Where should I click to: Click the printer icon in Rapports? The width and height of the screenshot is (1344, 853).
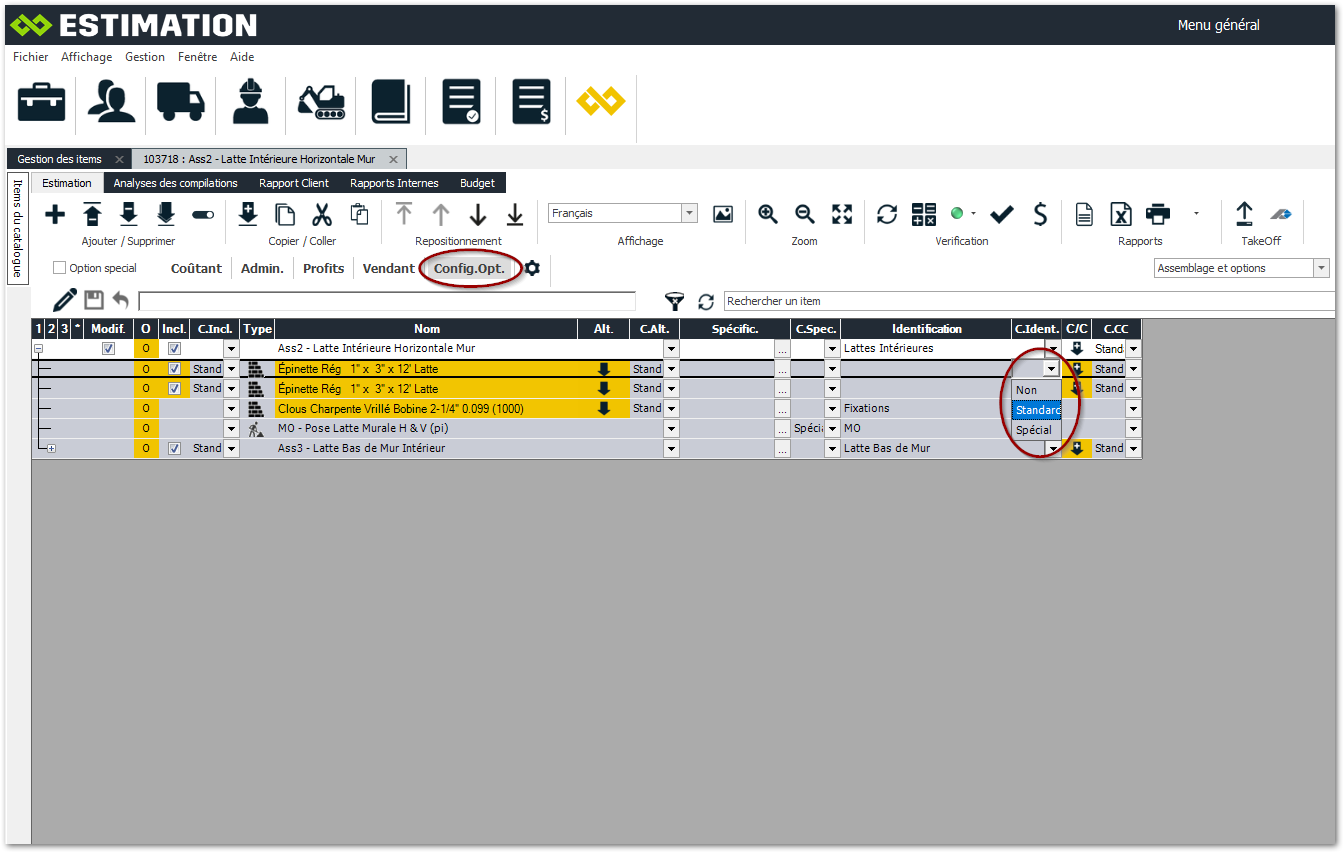click(1158, 214)
